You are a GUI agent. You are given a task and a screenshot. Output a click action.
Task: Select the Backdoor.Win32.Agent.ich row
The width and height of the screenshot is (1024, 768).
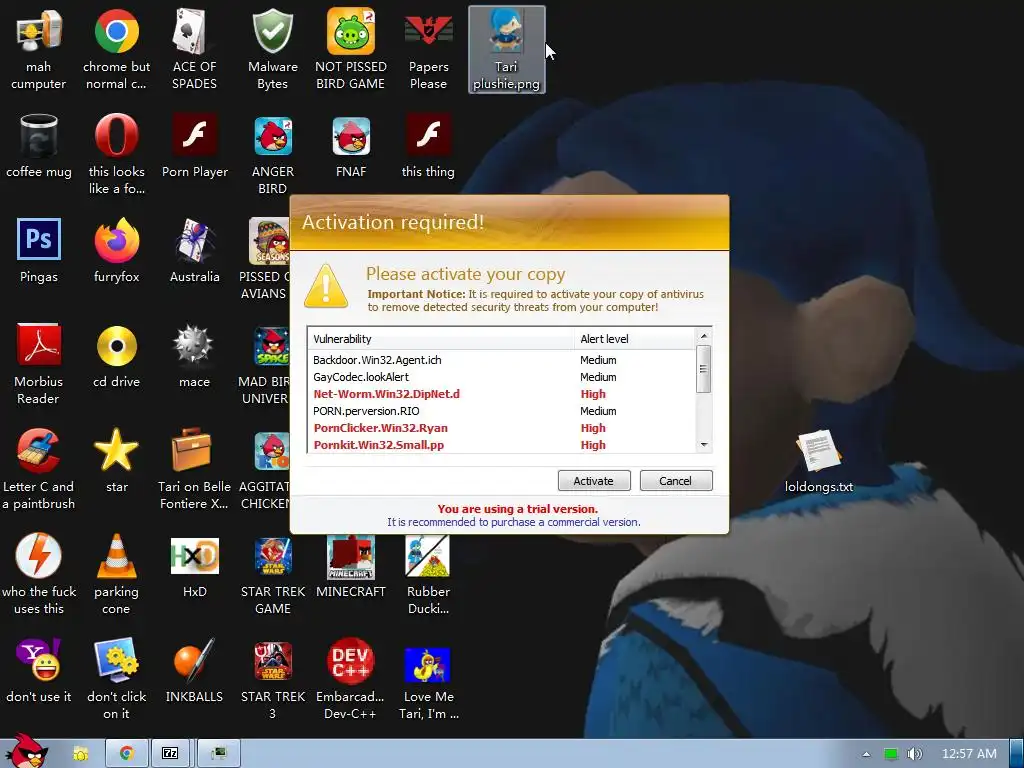(x=502, y=360)
